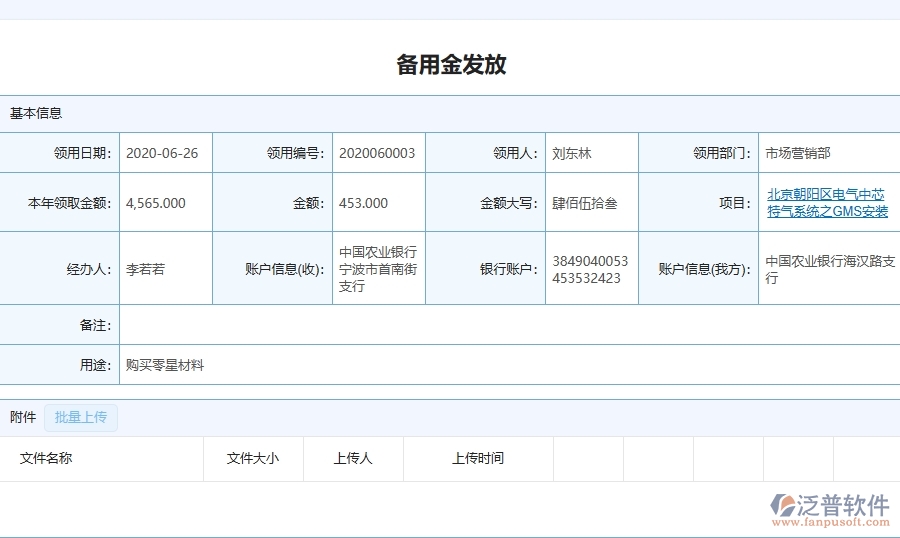Screen dimensions: 900x538
Task: Click the 金额 field showing 453.000
Action: pos(364,203)
